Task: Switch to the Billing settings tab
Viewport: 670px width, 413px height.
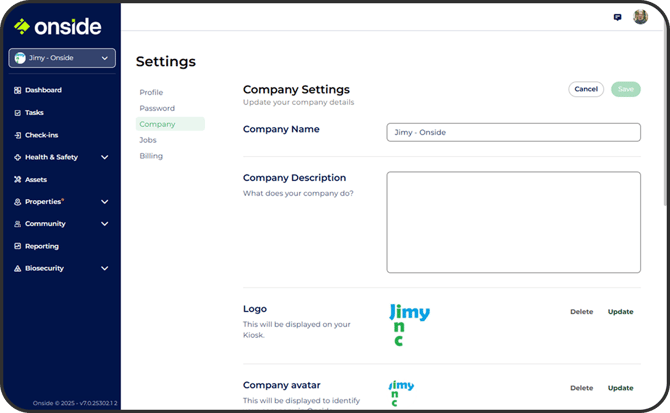Action: click(151, 156)
